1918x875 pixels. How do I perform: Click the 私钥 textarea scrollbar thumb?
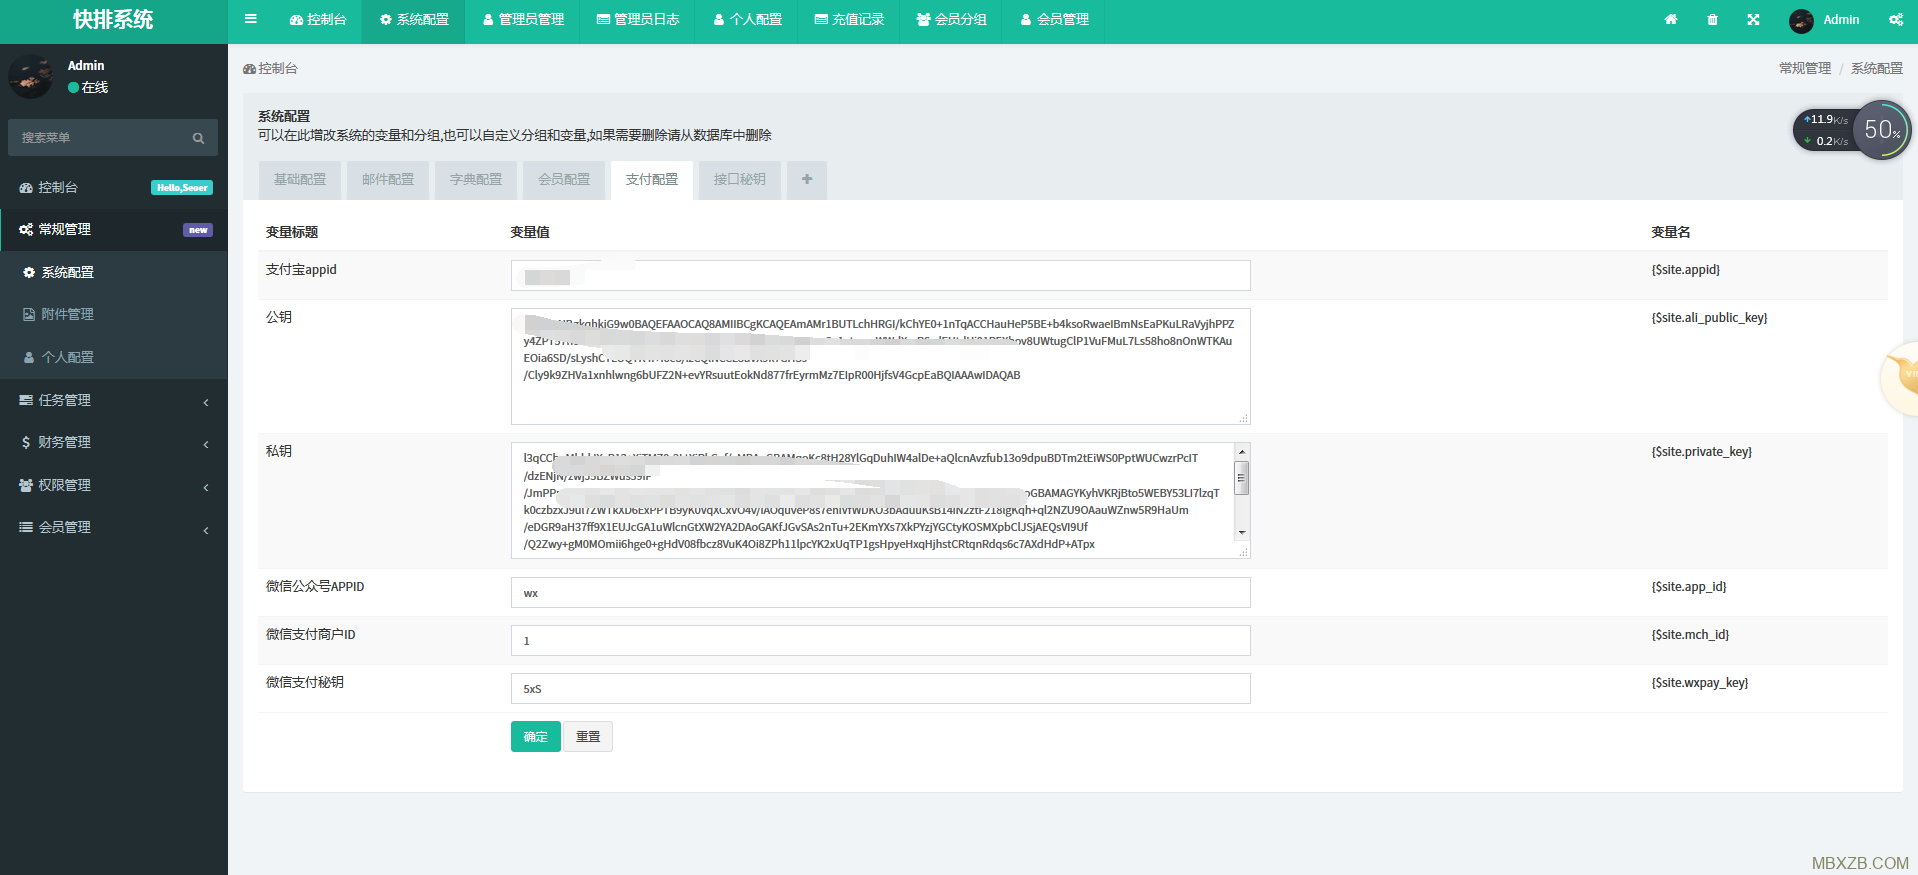1241,478
